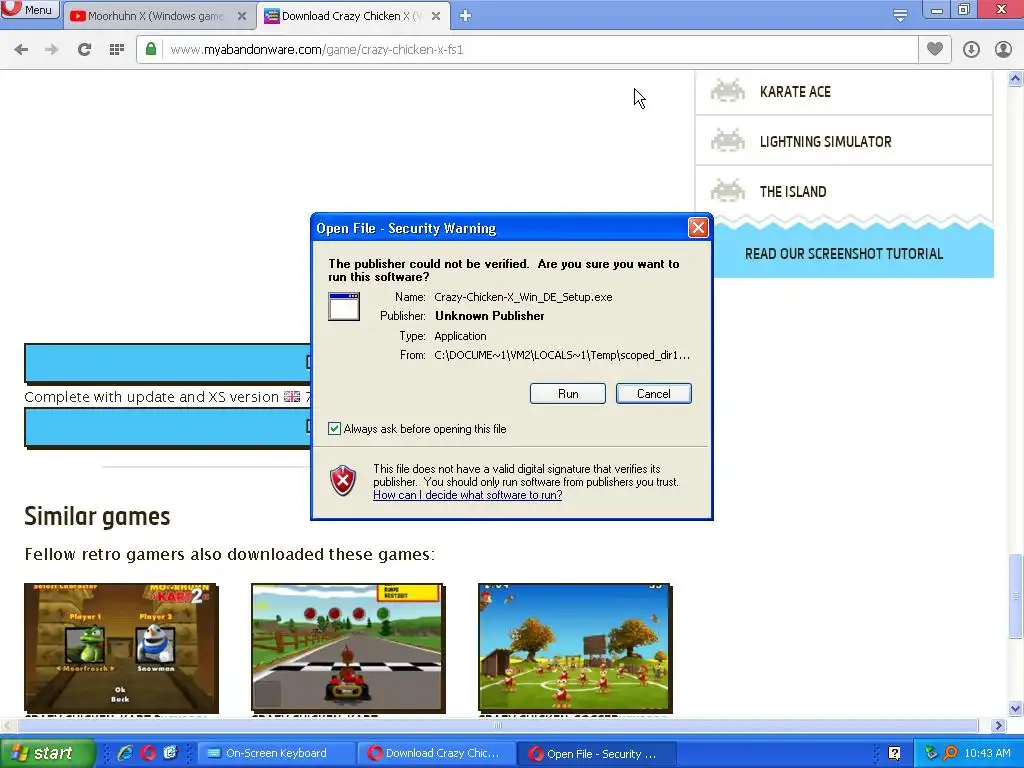Open the Speed Dial grid
This screenshot has height=768, width=1024.
117,50
